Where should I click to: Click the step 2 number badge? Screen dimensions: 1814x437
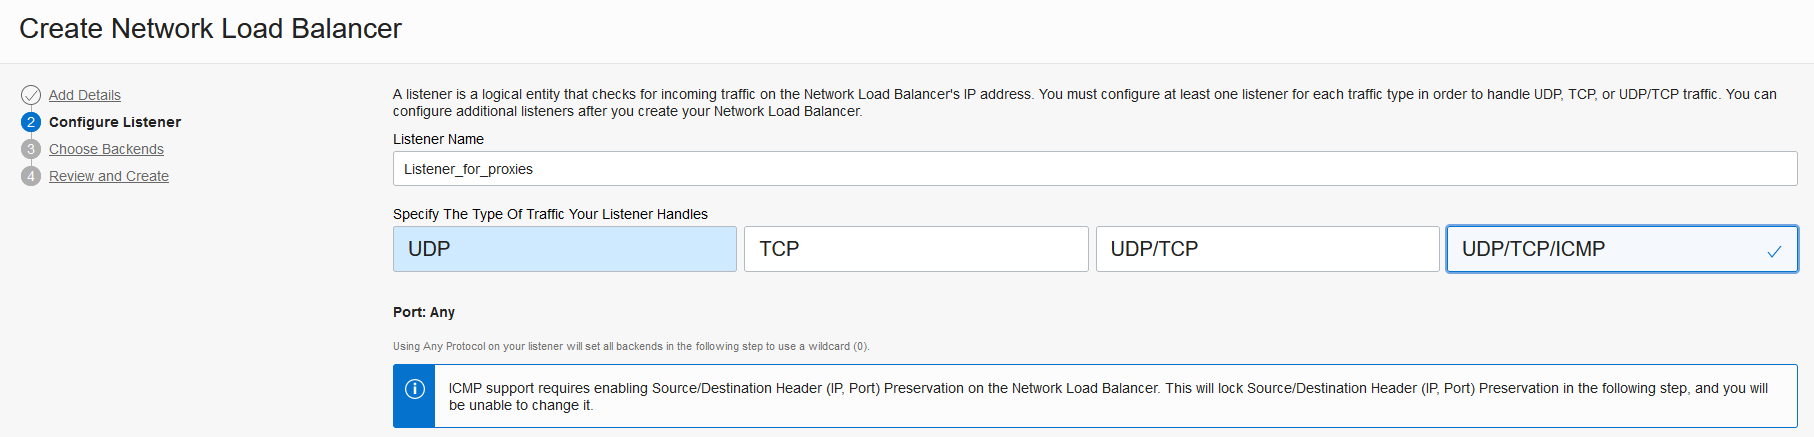point(31,122)
